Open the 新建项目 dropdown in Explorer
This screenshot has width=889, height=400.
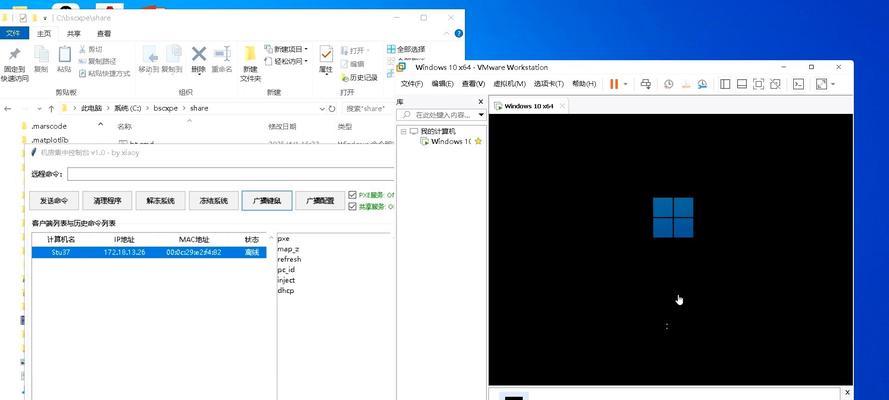pyautogui.click(x=287, y=49)
